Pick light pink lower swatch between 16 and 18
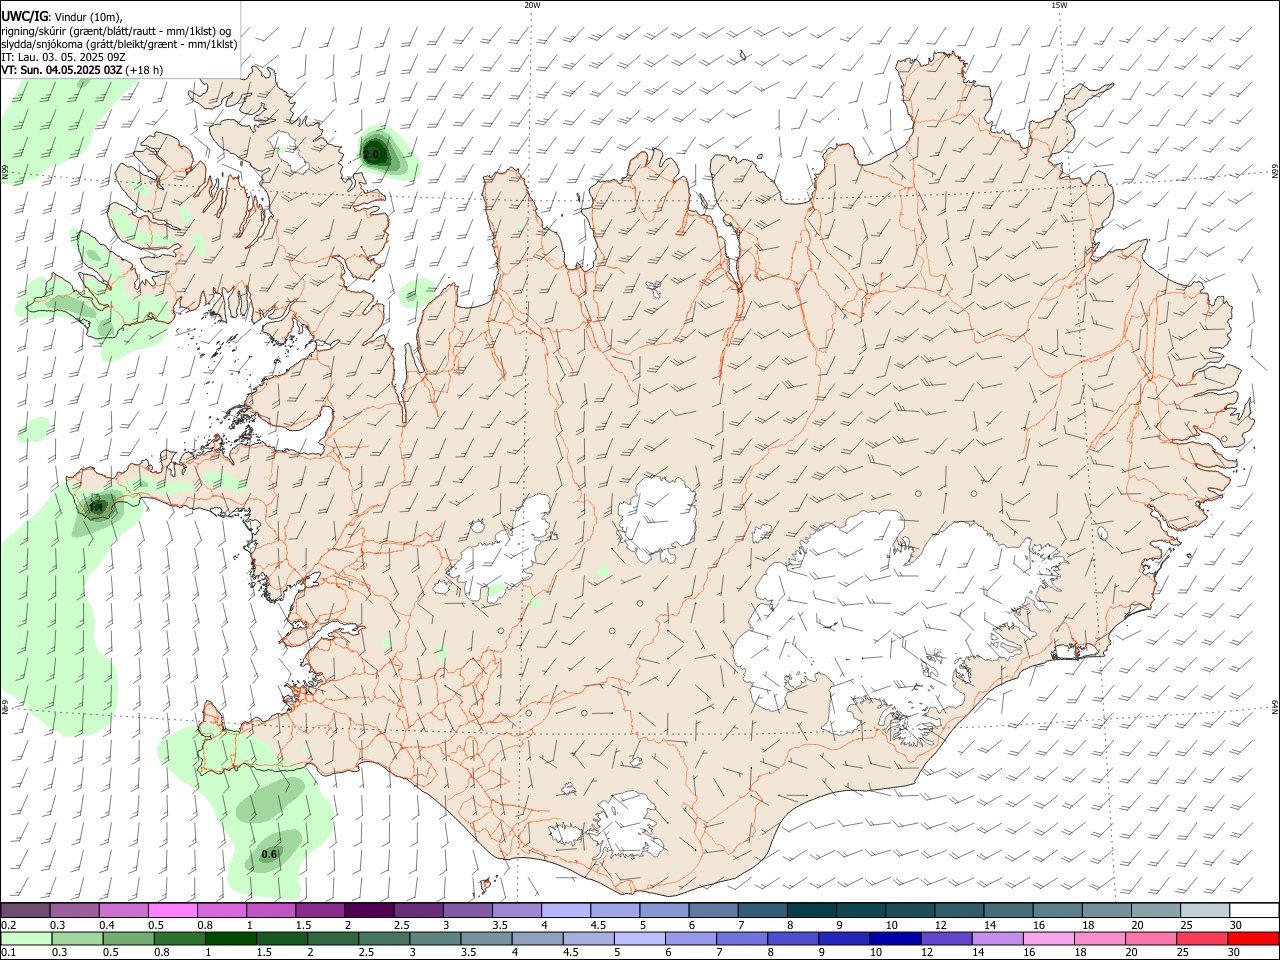Image resolution: width=1280 pixels, height=960 pixels. tap(1047, 938)
